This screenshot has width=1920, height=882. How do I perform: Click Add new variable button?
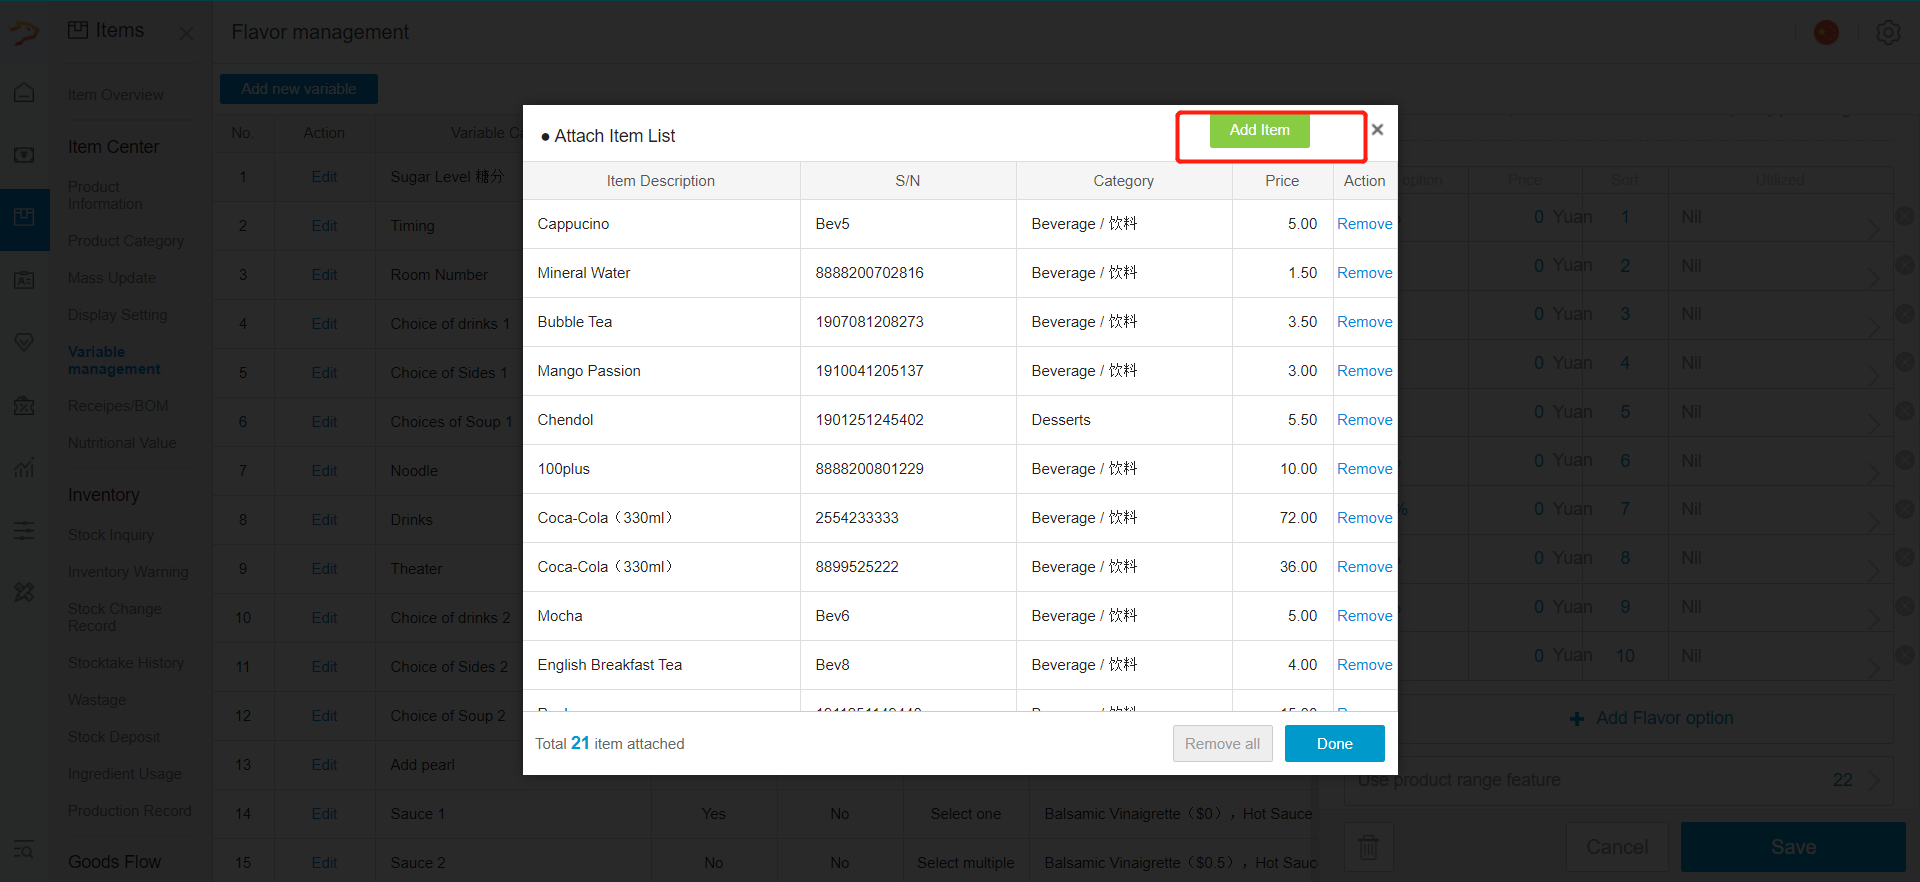(x=299, y=89)
